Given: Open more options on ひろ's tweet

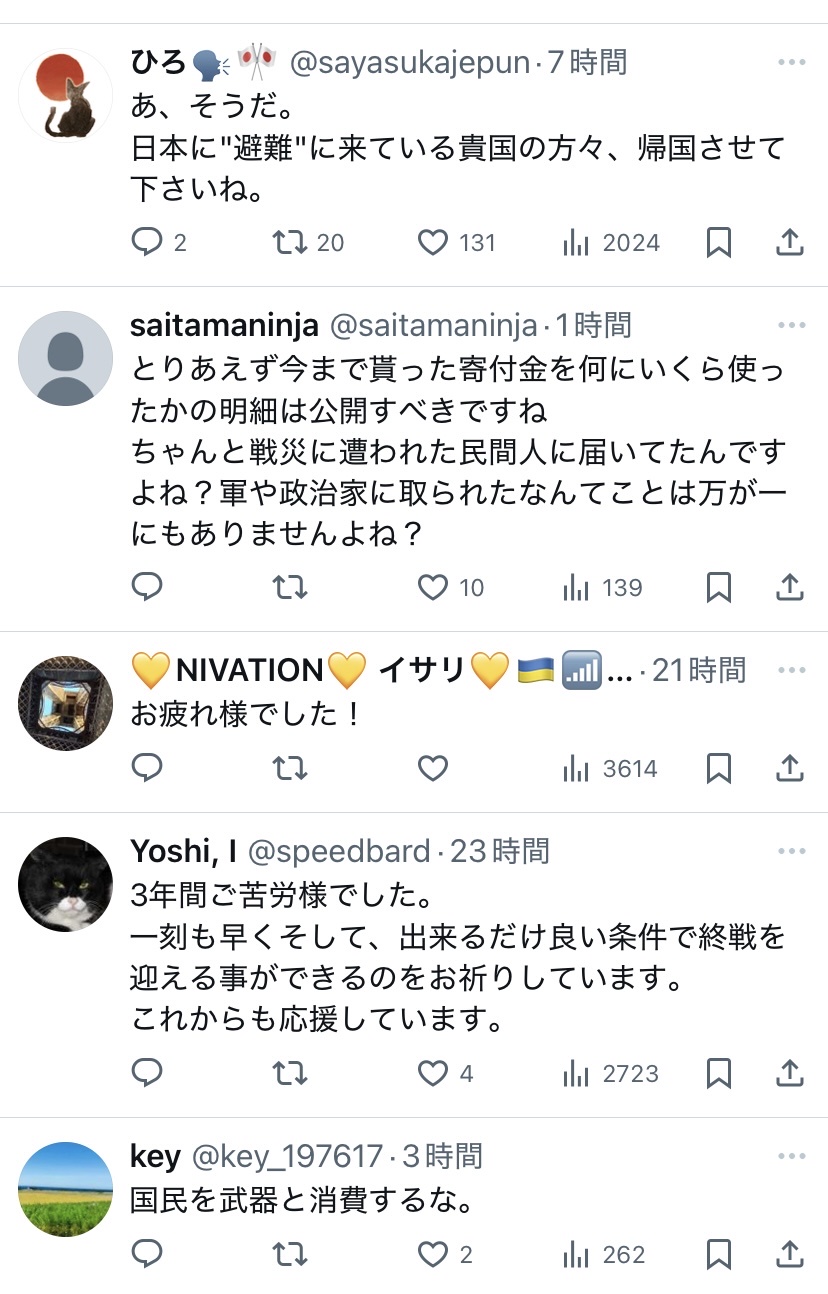Looking at the screenshot, I should 791,63.
